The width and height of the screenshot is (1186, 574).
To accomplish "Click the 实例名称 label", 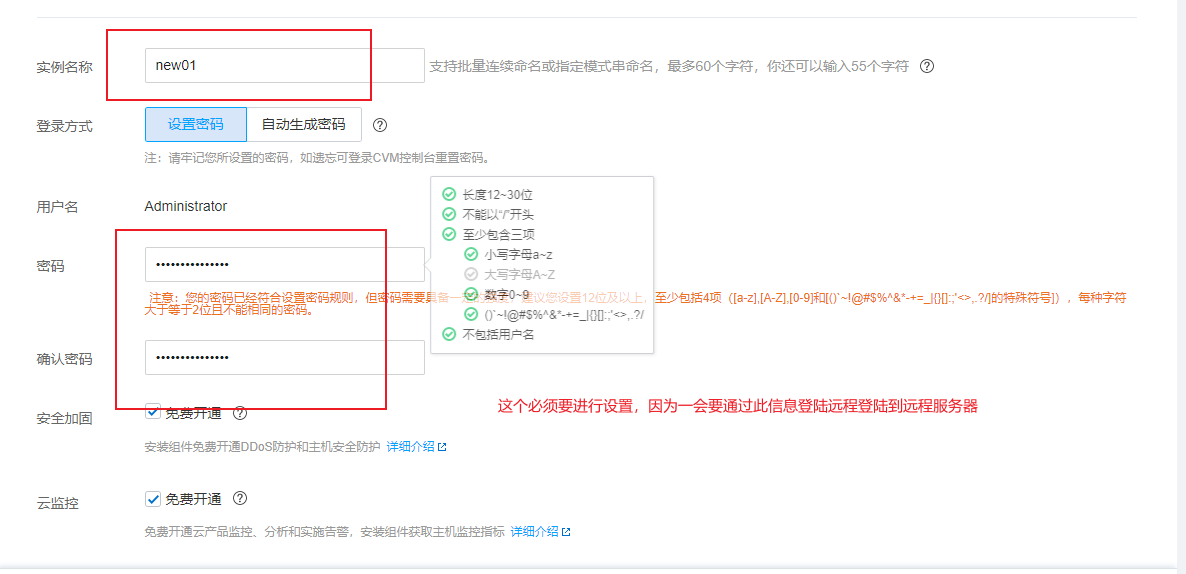I will [x=64, y=67].
